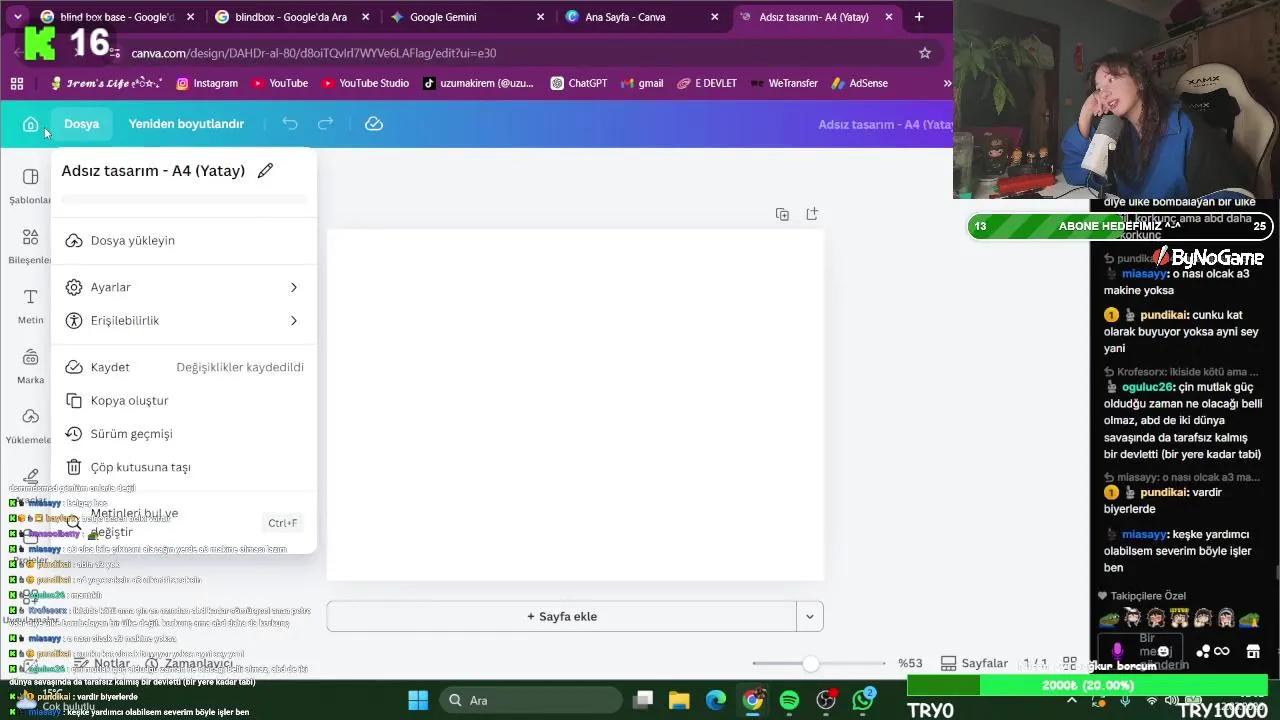
Task: Open Metinleri bul ve değiştir
Action: click(183, 522)
